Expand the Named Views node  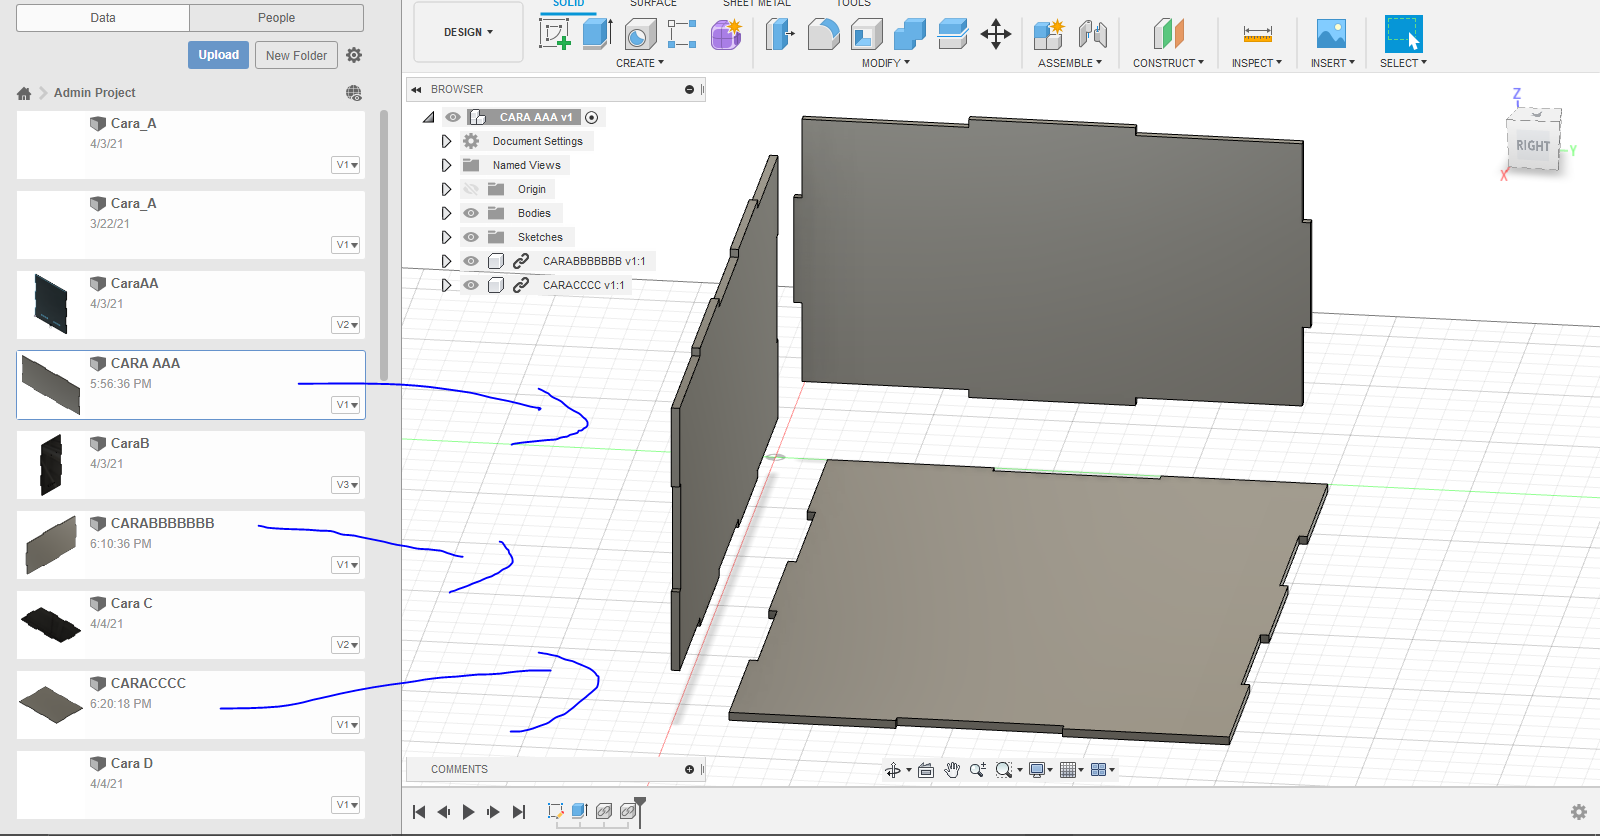(446, 165)
